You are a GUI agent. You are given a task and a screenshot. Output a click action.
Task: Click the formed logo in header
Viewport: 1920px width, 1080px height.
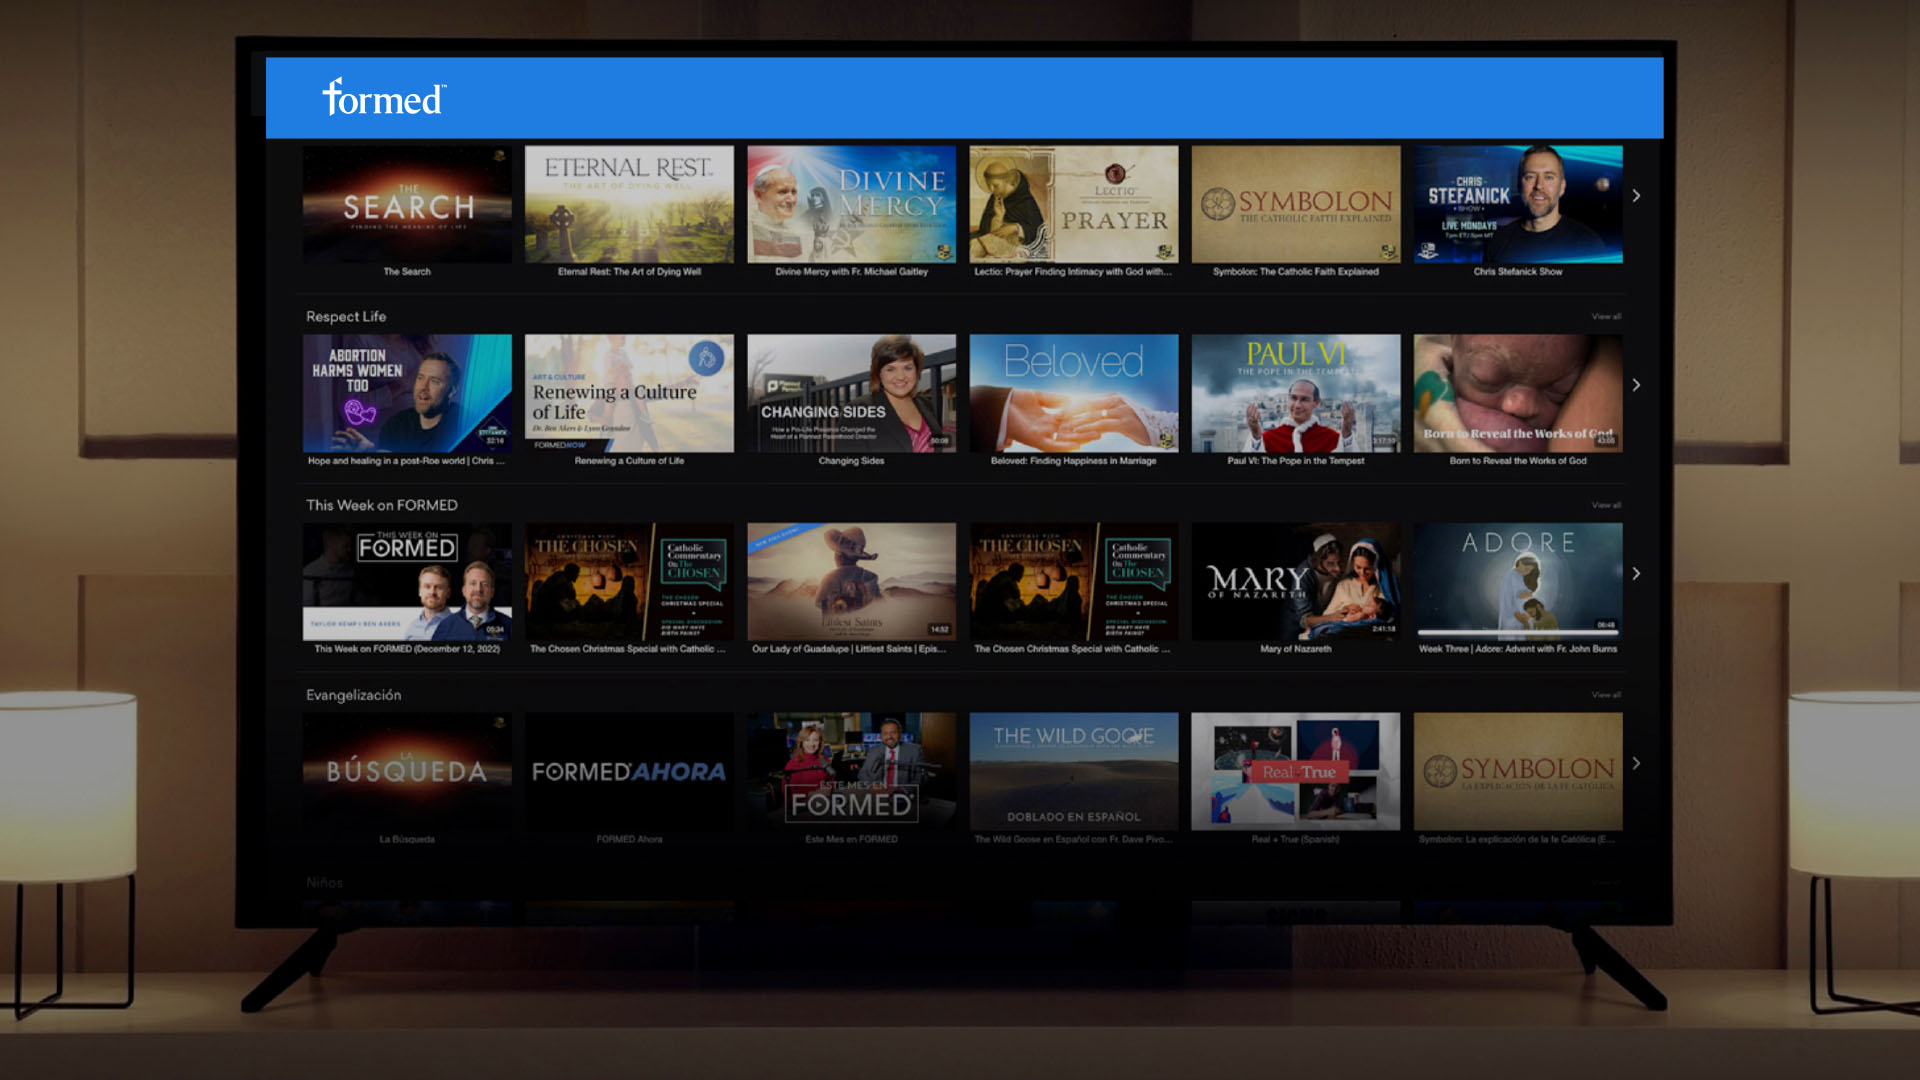pos(384,98)
